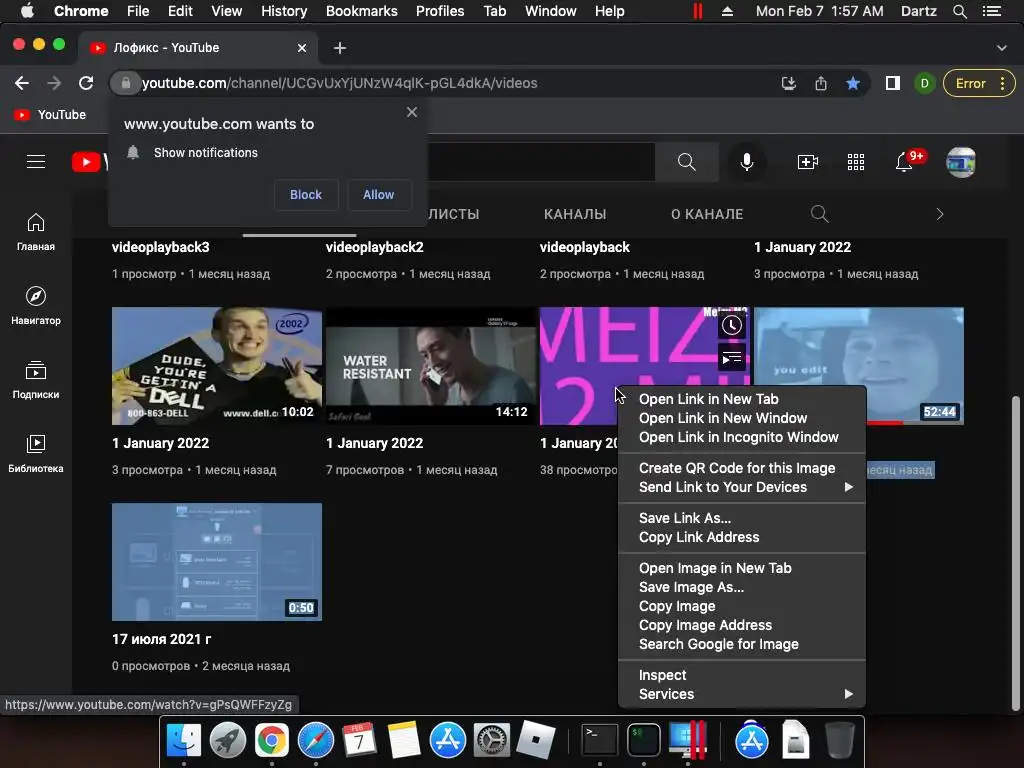1024x768 pixels.
Task: Open Safari from the Dock
Action: coord(315,740)
